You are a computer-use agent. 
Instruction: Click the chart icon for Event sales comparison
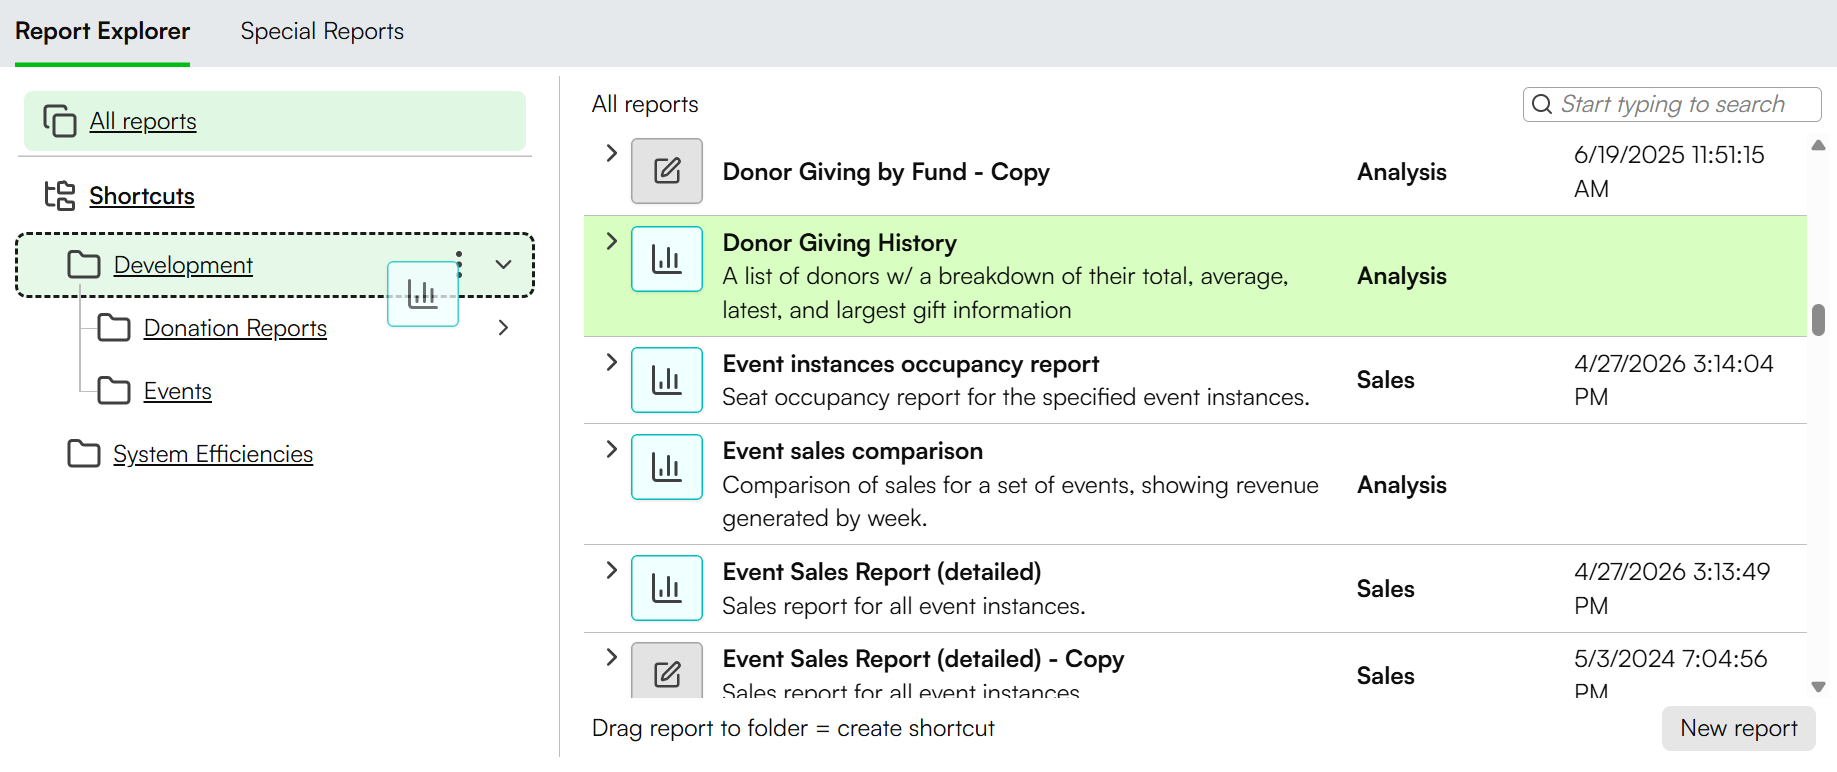667,467
